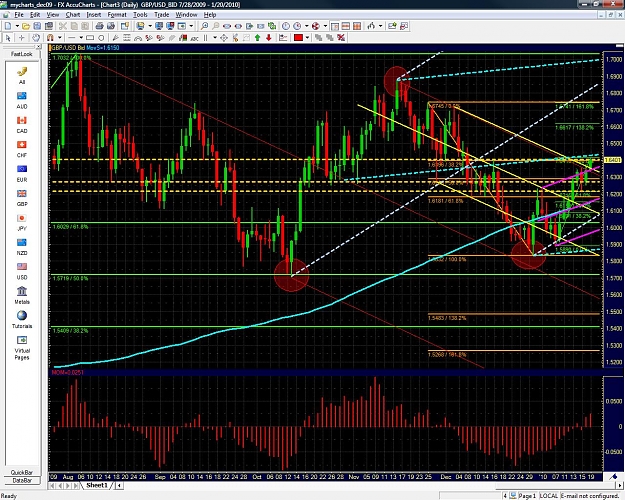The width and height of the screenshot is (625, 500).
Task: Select the ellipse drawing tool
Action: point(101,38)
